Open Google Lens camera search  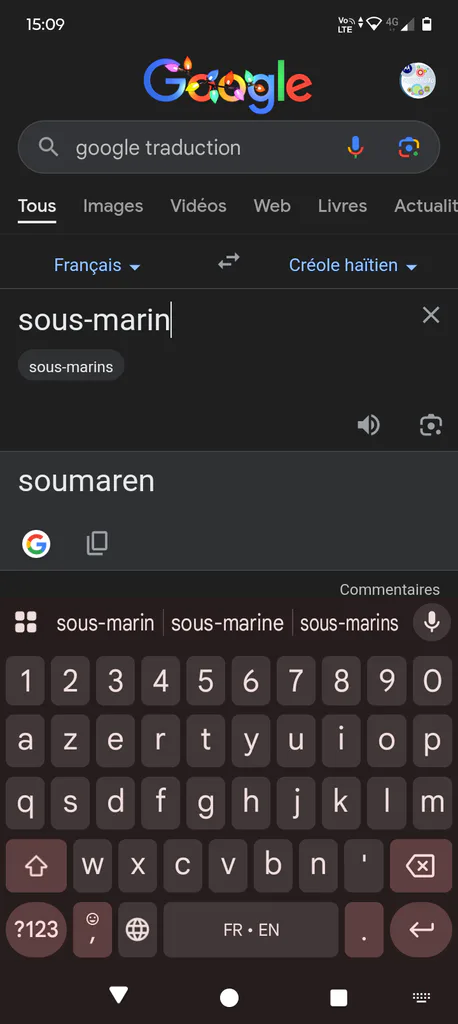pos(409,148)
